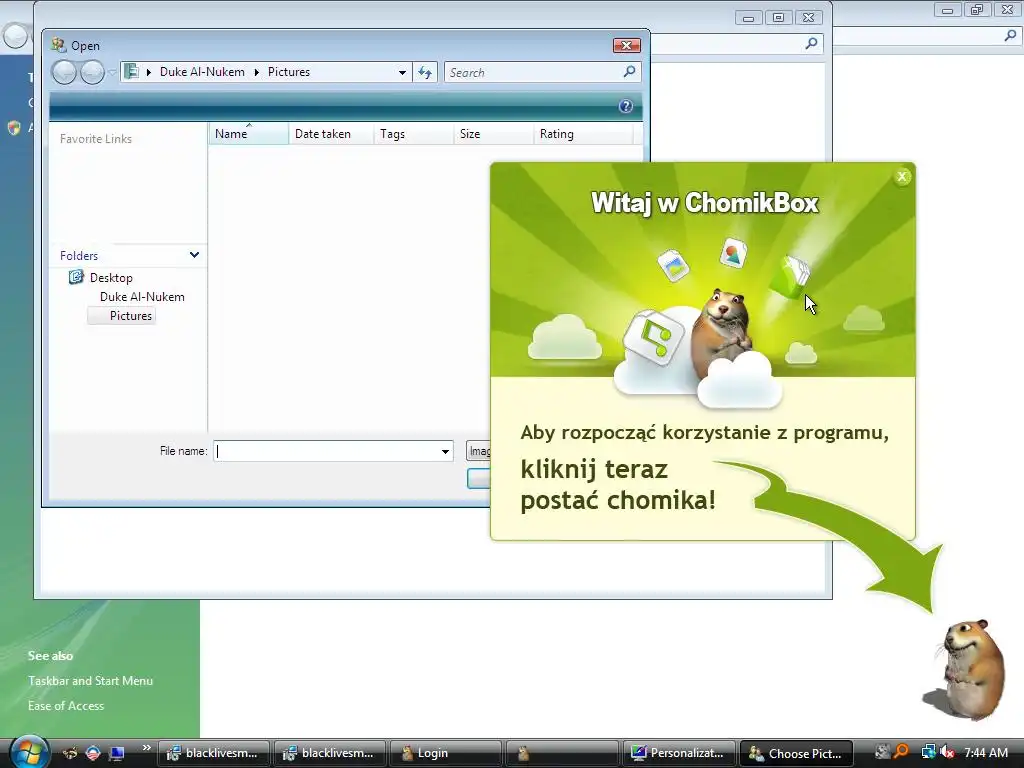Click the muted volume tray icon

(947, 752)
